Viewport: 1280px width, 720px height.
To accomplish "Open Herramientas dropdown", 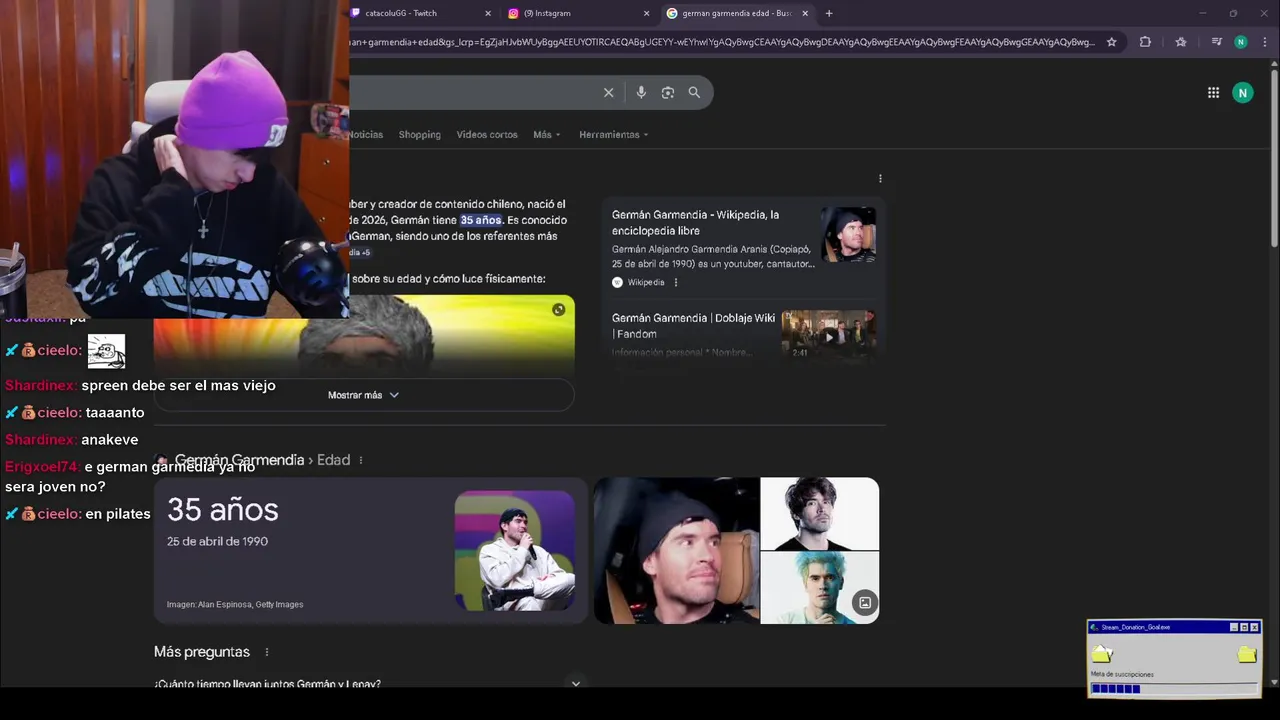I will [613, 134].
